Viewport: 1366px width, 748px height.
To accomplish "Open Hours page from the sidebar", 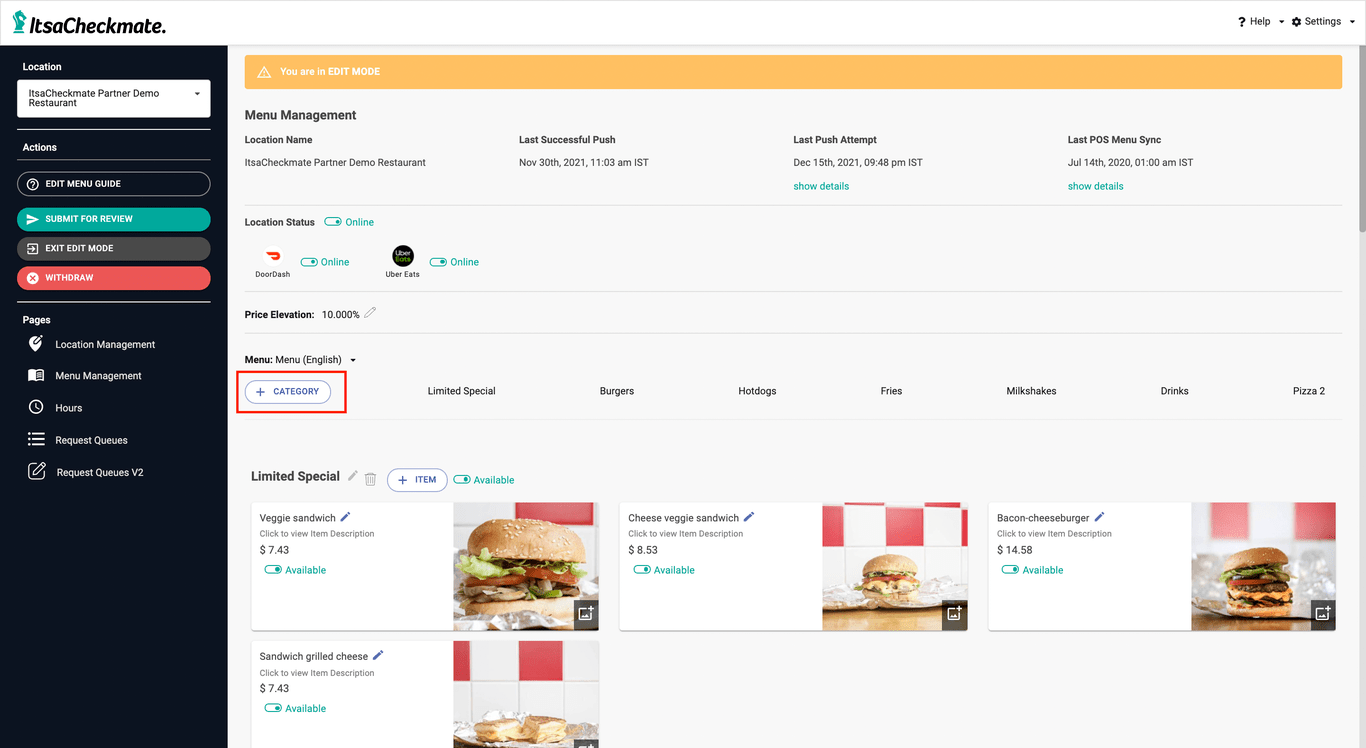I will pos(68,408).
